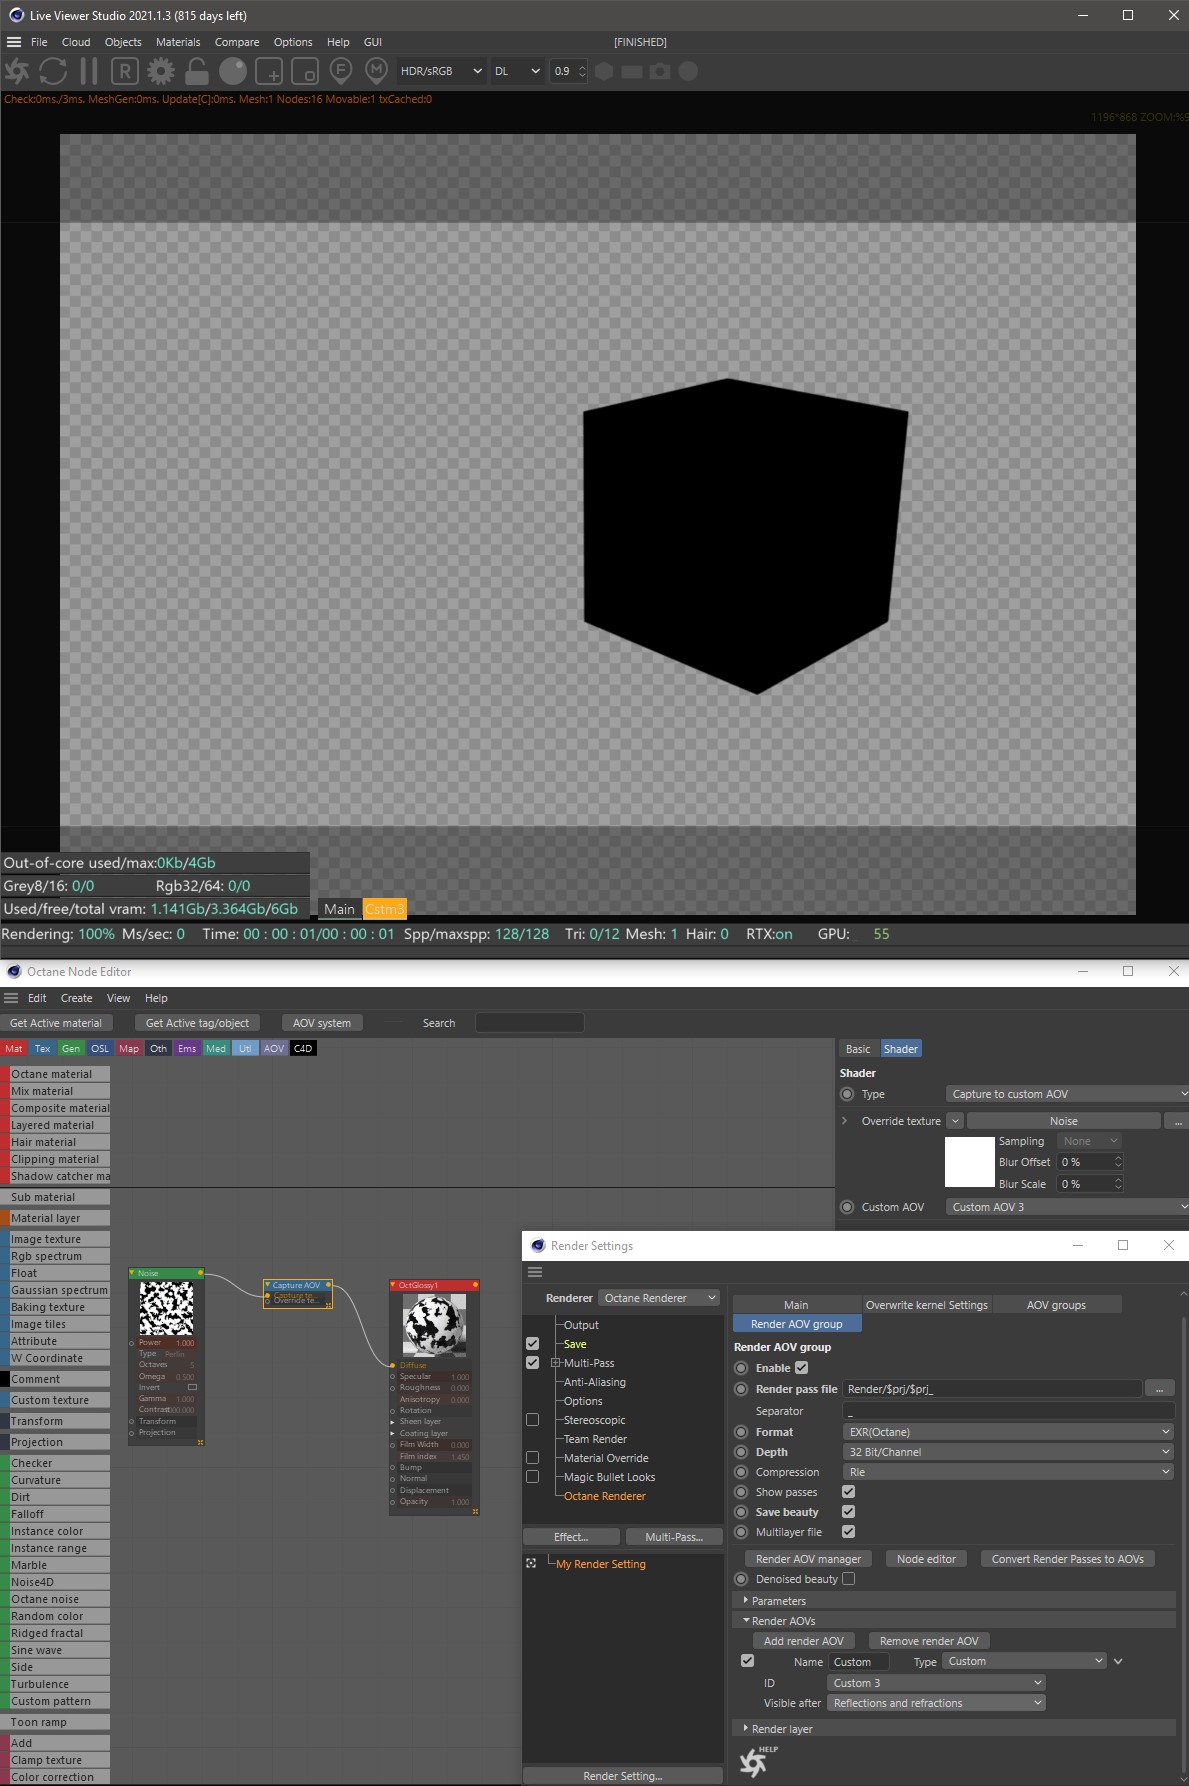Open the Create menu in Node Editor

coord(76,998)
